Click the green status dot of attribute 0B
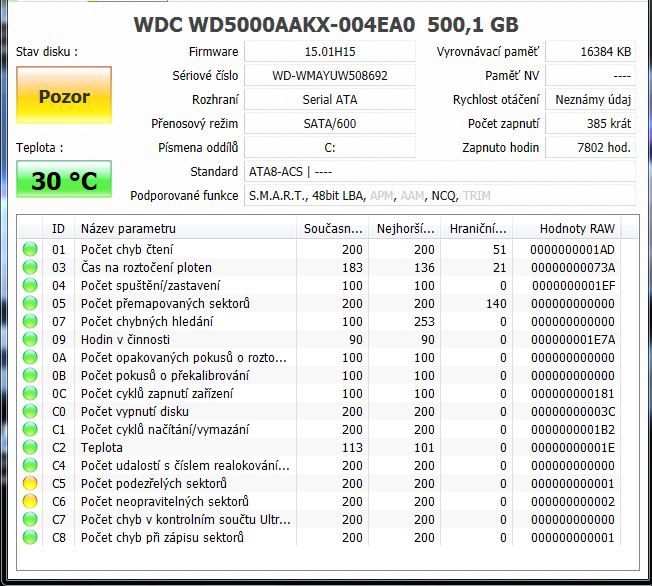652x586 pixels. point(30,375)
